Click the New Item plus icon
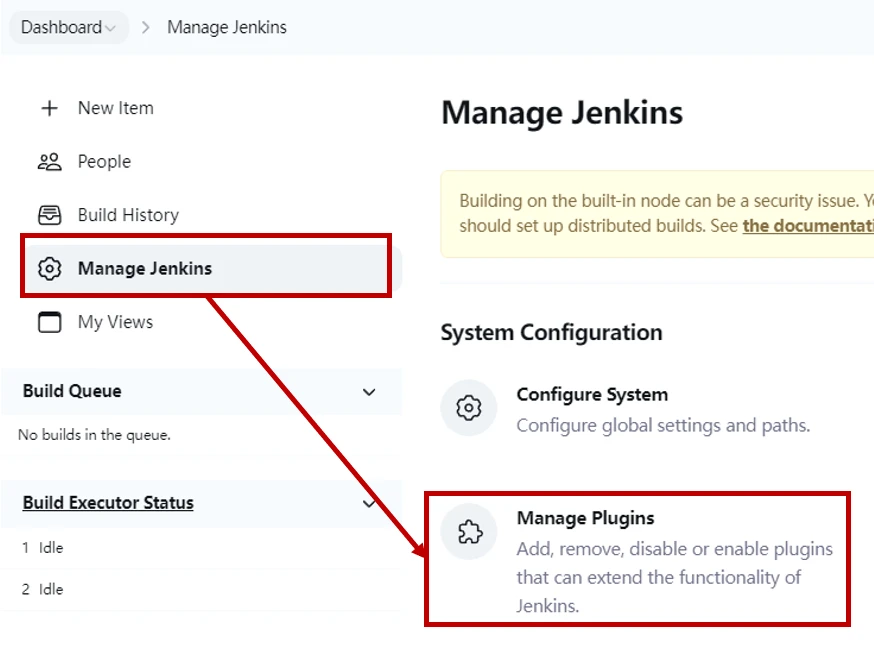Viewport: 874px width, 648px height. 49,108
